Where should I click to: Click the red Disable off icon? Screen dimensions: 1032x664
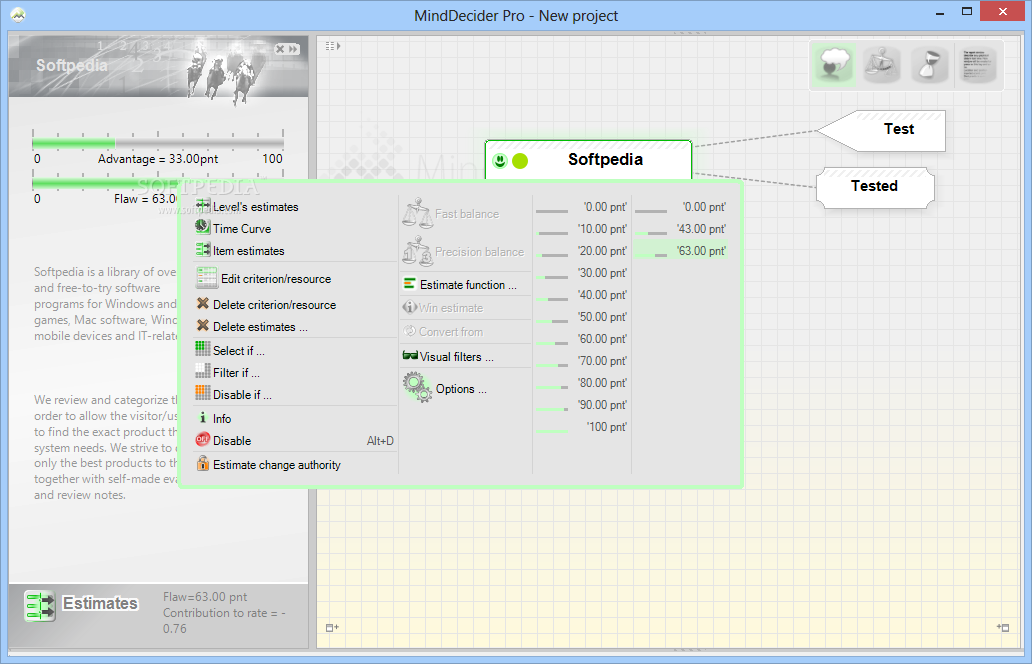click(x=203, y=439)
